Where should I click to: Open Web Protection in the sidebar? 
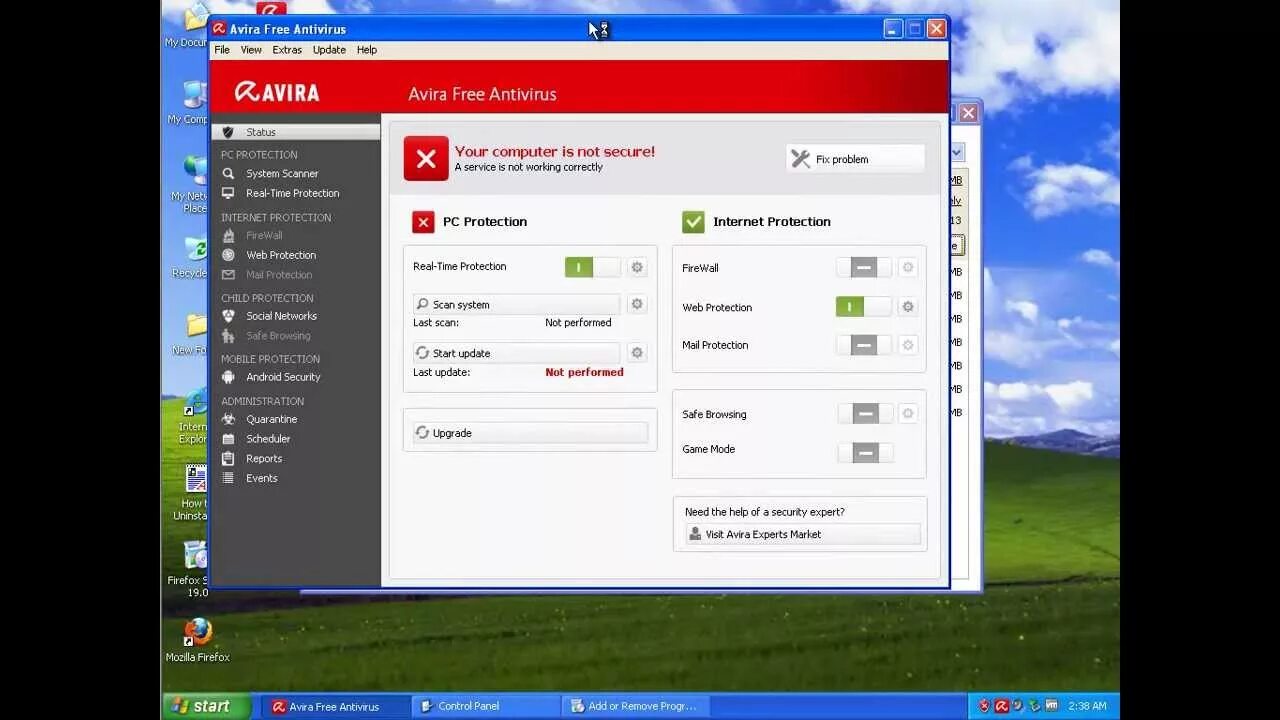click(x=280, y=255)
